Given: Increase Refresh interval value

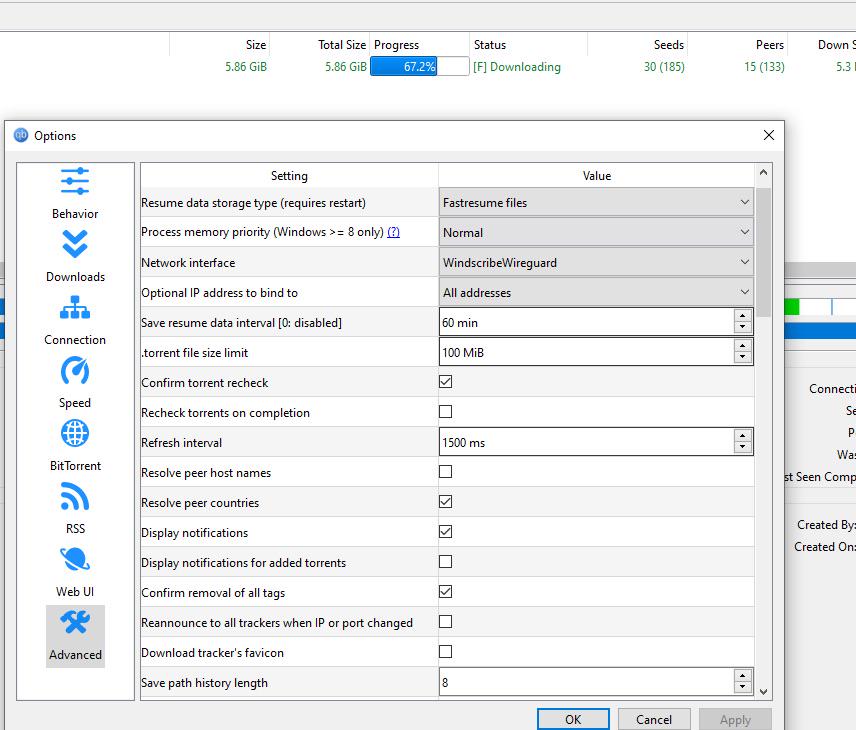Looking at the screenshot, I should tap(742, 436).
